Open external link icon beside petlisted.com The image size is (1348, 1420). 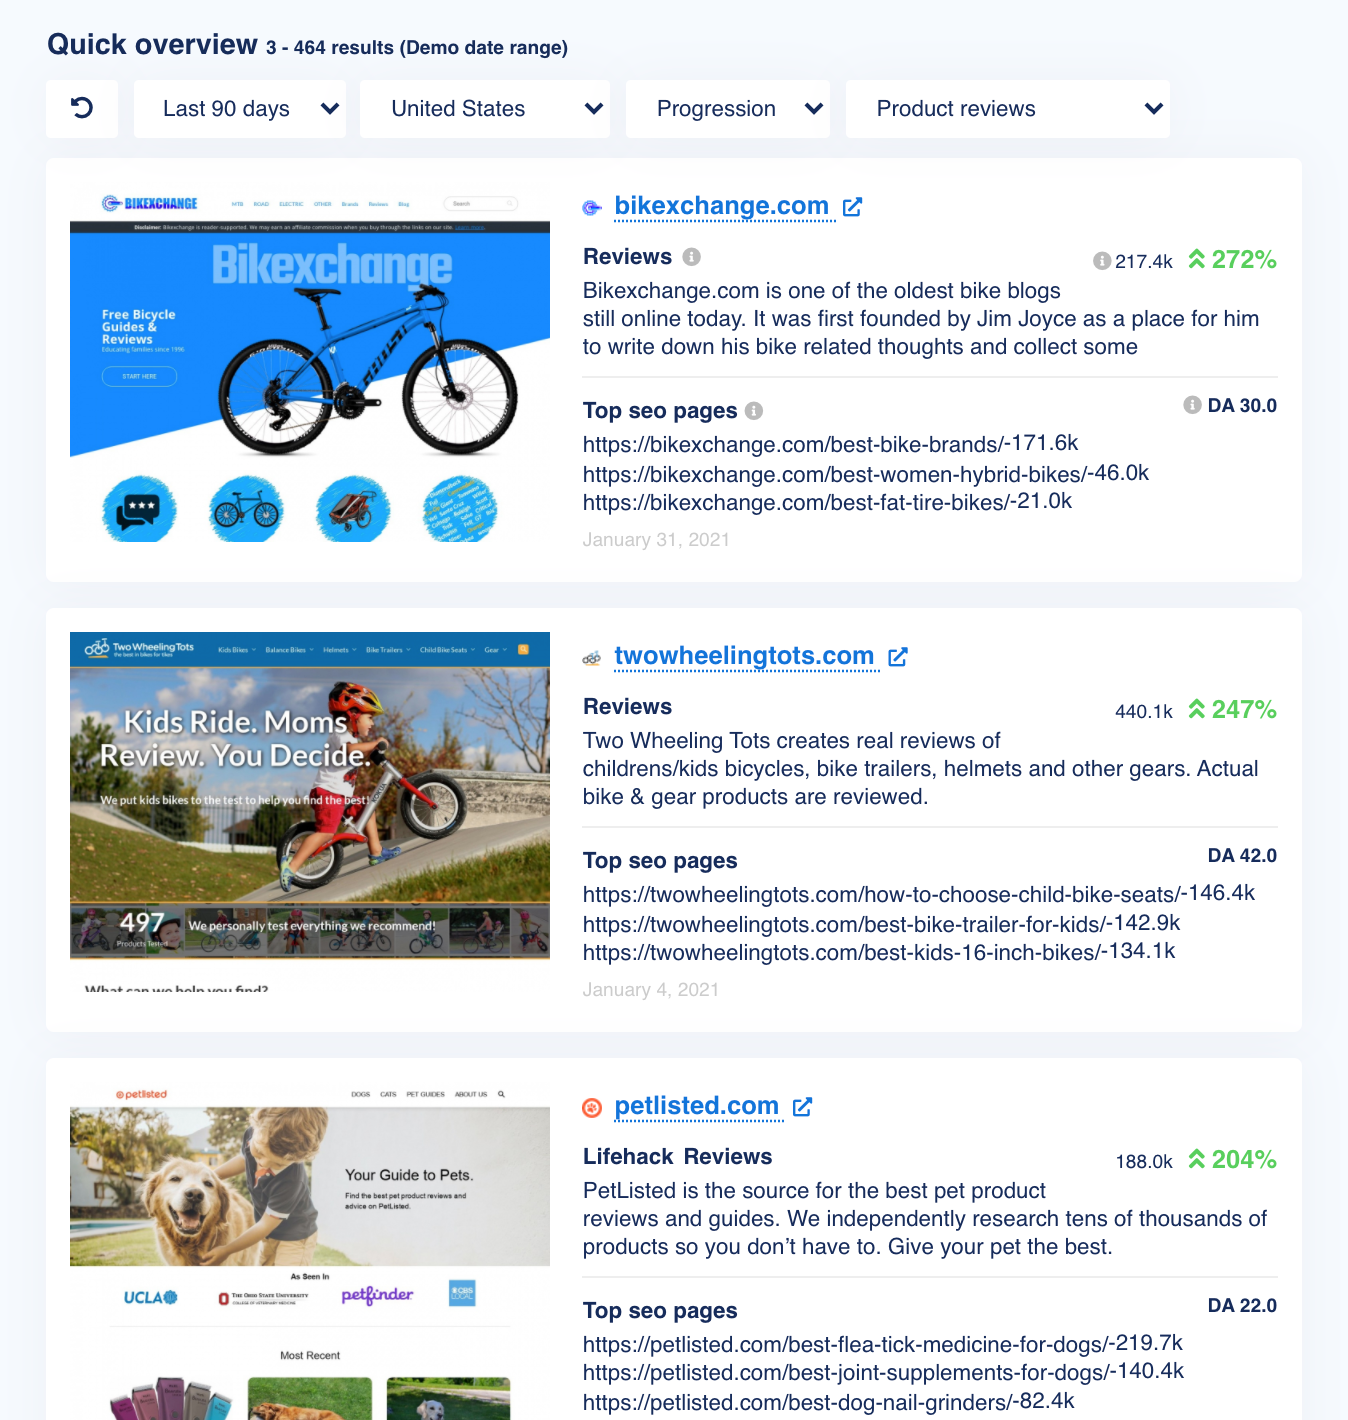pyautogui.click(x=802, y=1107)
